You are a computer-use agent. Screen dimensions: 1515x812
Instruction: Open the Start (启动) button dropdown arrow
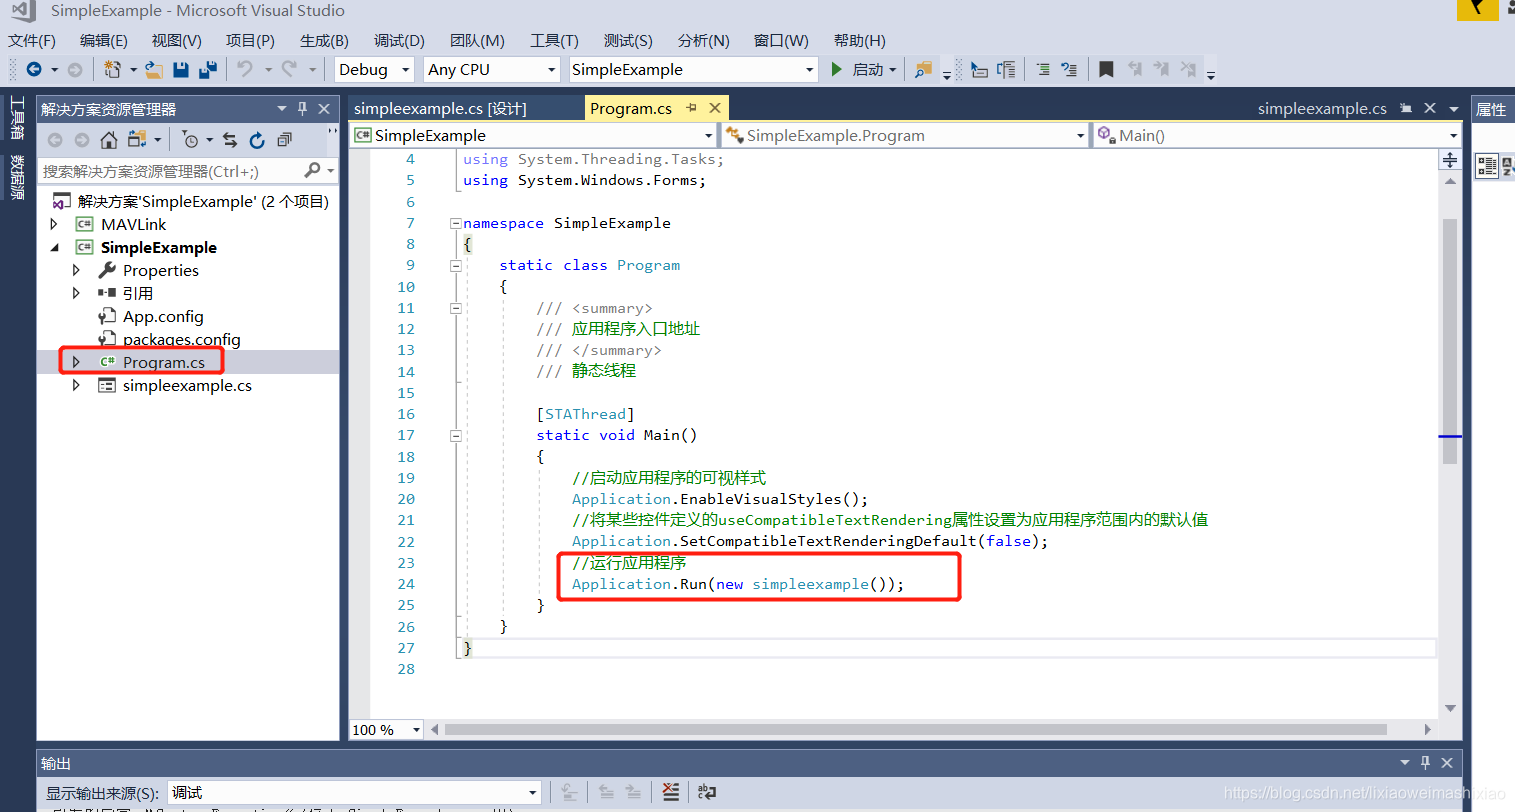[x=892, y=69]
